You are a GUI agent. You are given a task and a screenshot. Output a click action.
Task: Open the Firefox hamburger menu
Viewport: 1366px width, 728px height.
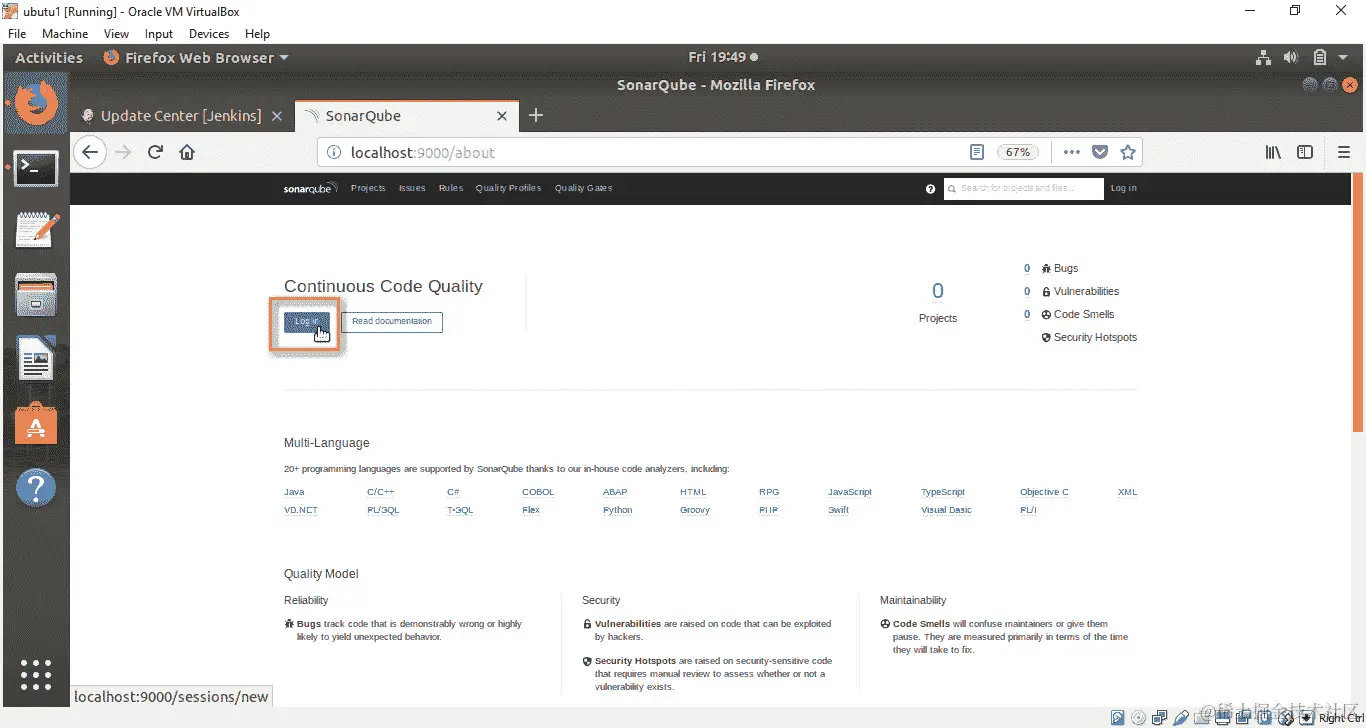(x=1344, y=152)
